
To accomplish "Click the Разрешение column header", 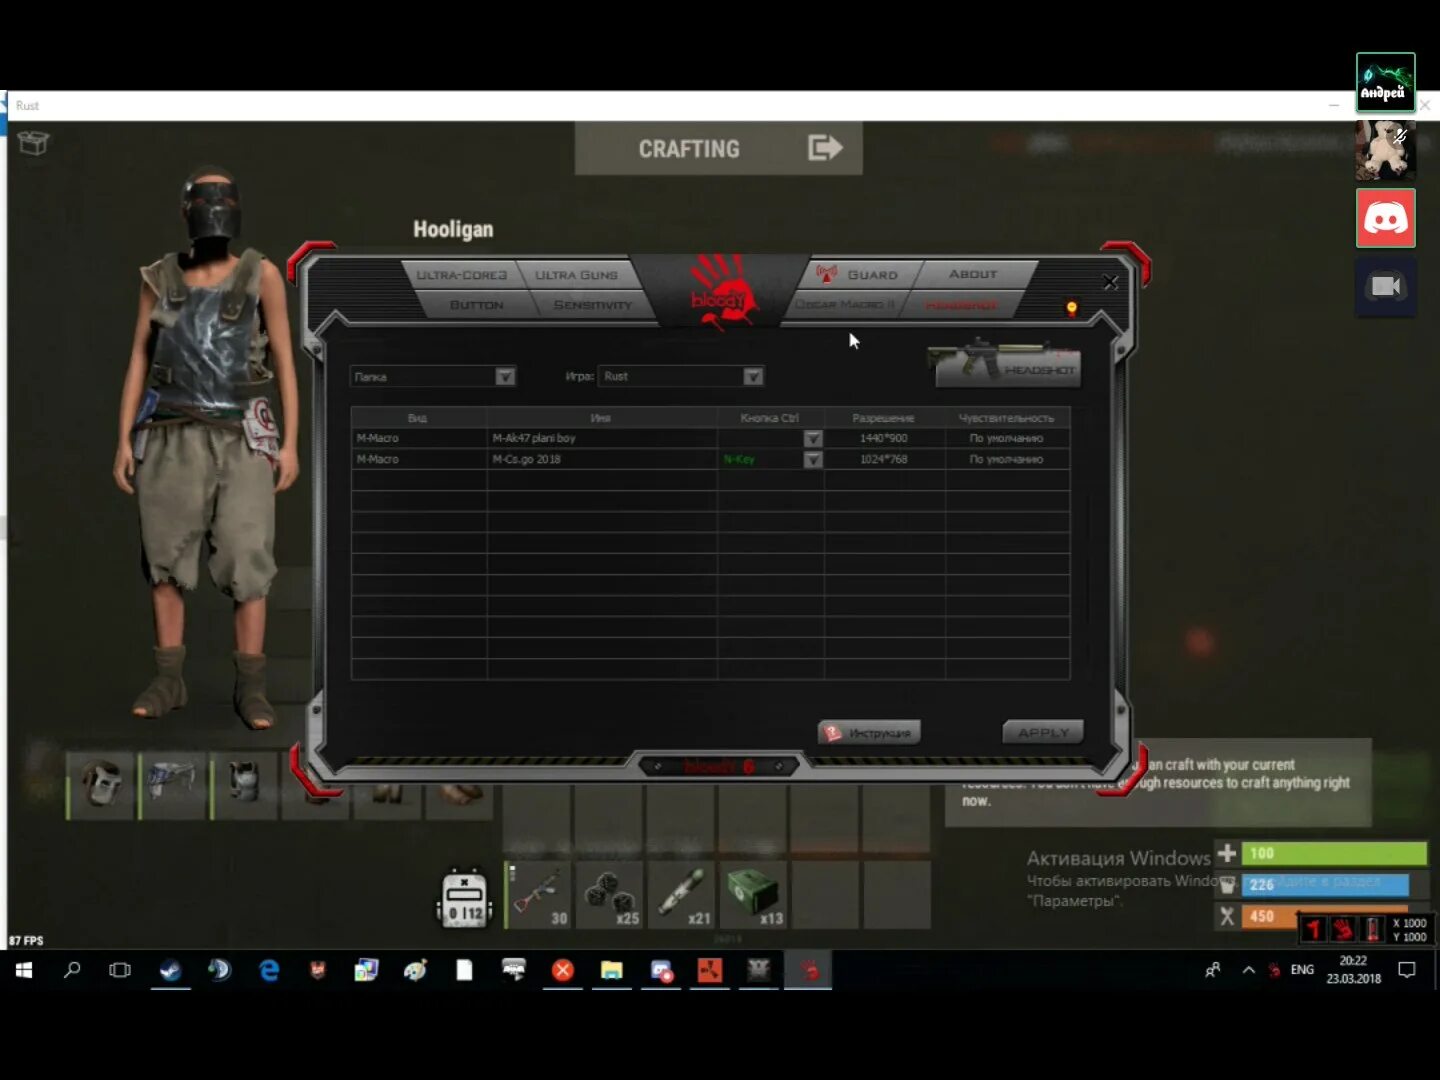I will (884, 418).
